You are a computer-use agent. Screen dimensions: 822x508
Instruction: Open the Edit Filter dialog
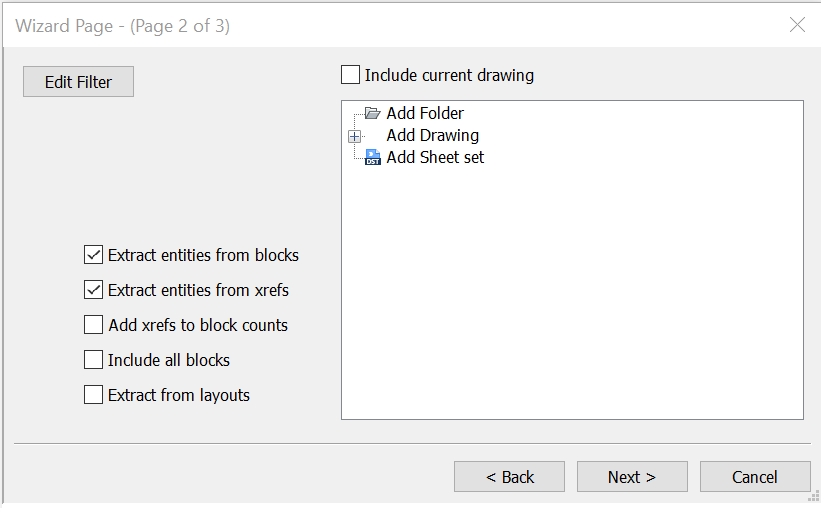click(78, 82)
